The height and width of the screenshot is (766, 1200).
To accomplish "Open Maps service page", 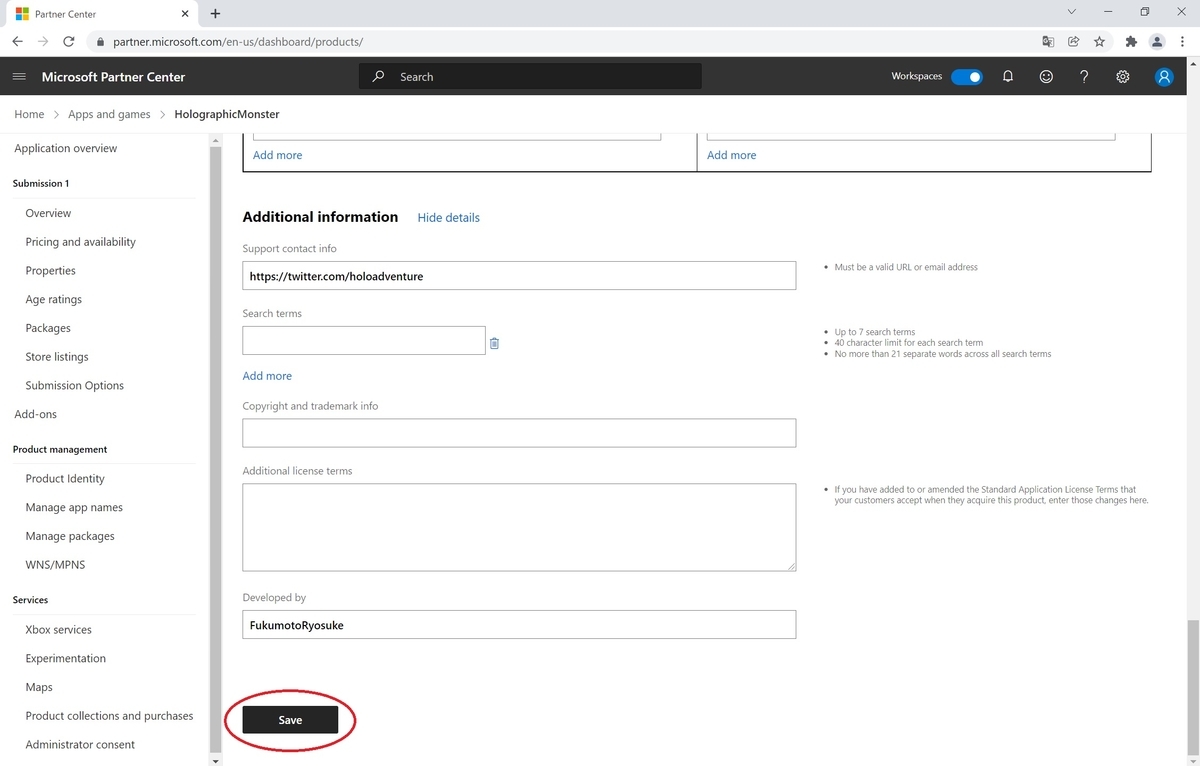I will (x=39, y=687).
